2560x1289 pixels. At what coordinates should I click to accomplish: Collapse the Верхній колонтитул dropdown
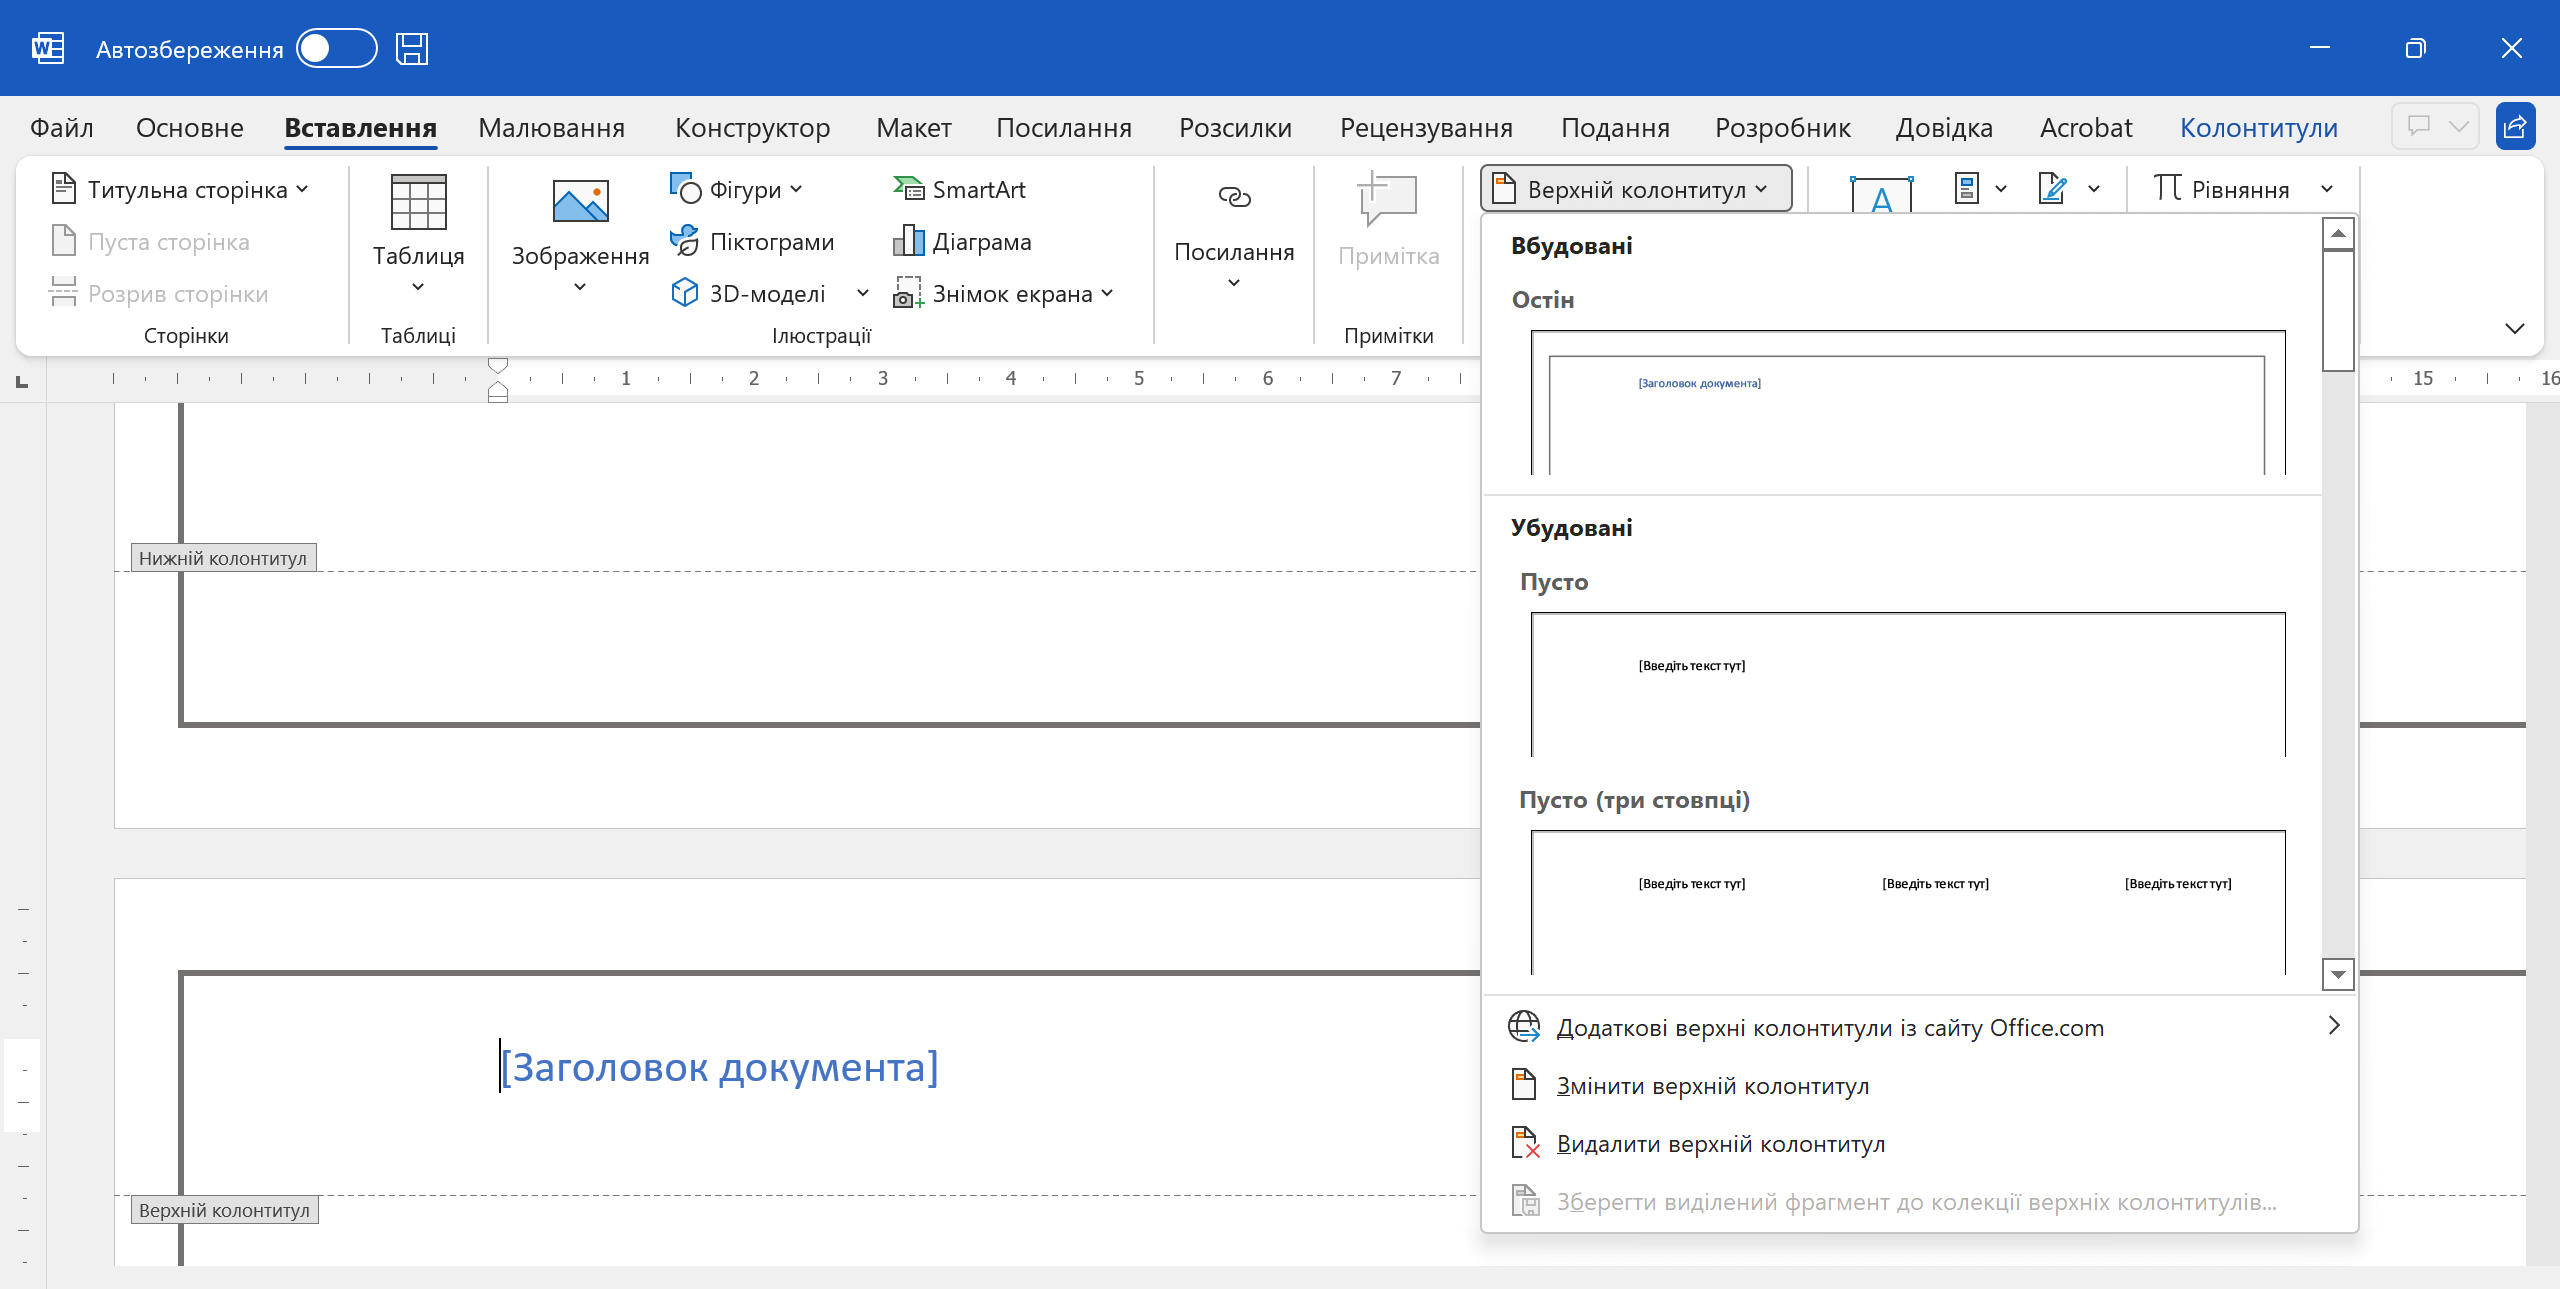click(1636, 189)
